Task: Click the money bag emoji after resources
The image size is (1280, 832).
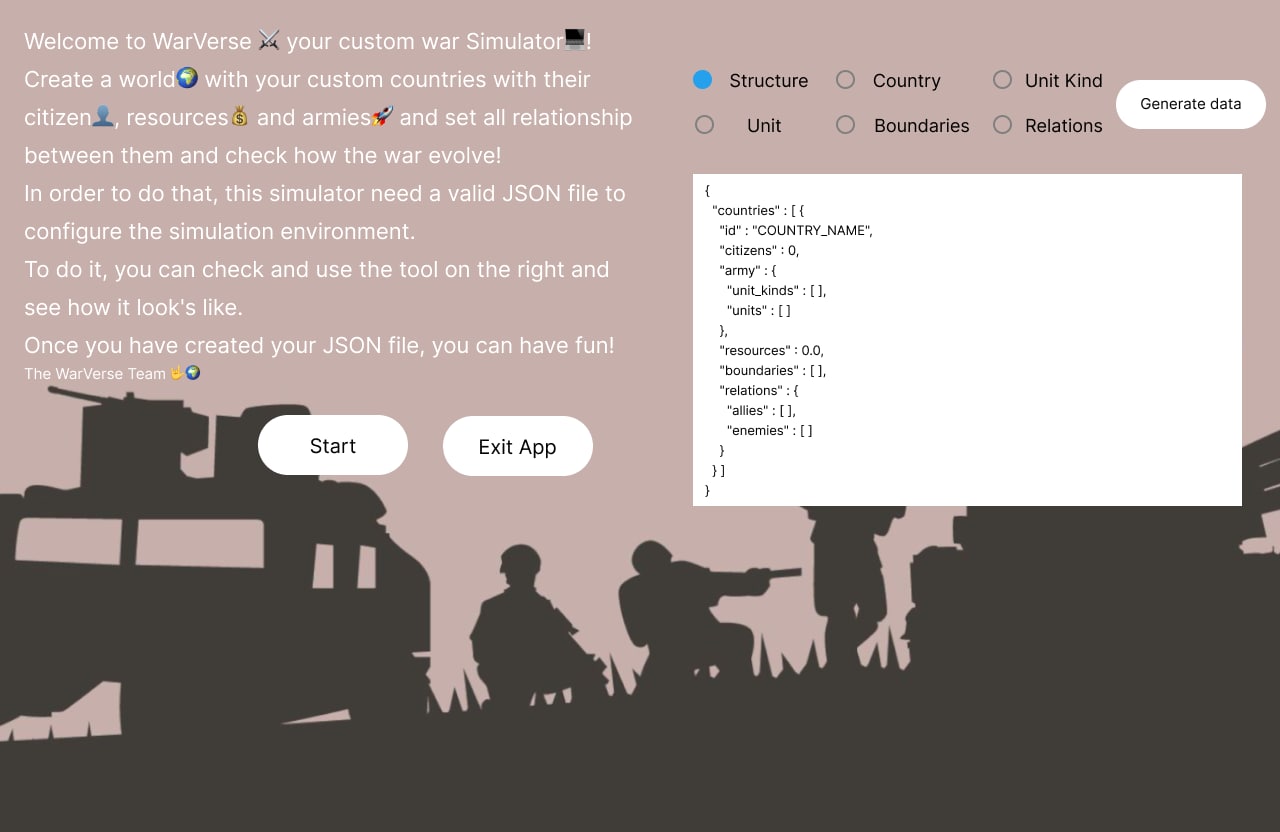Action: 240,116
